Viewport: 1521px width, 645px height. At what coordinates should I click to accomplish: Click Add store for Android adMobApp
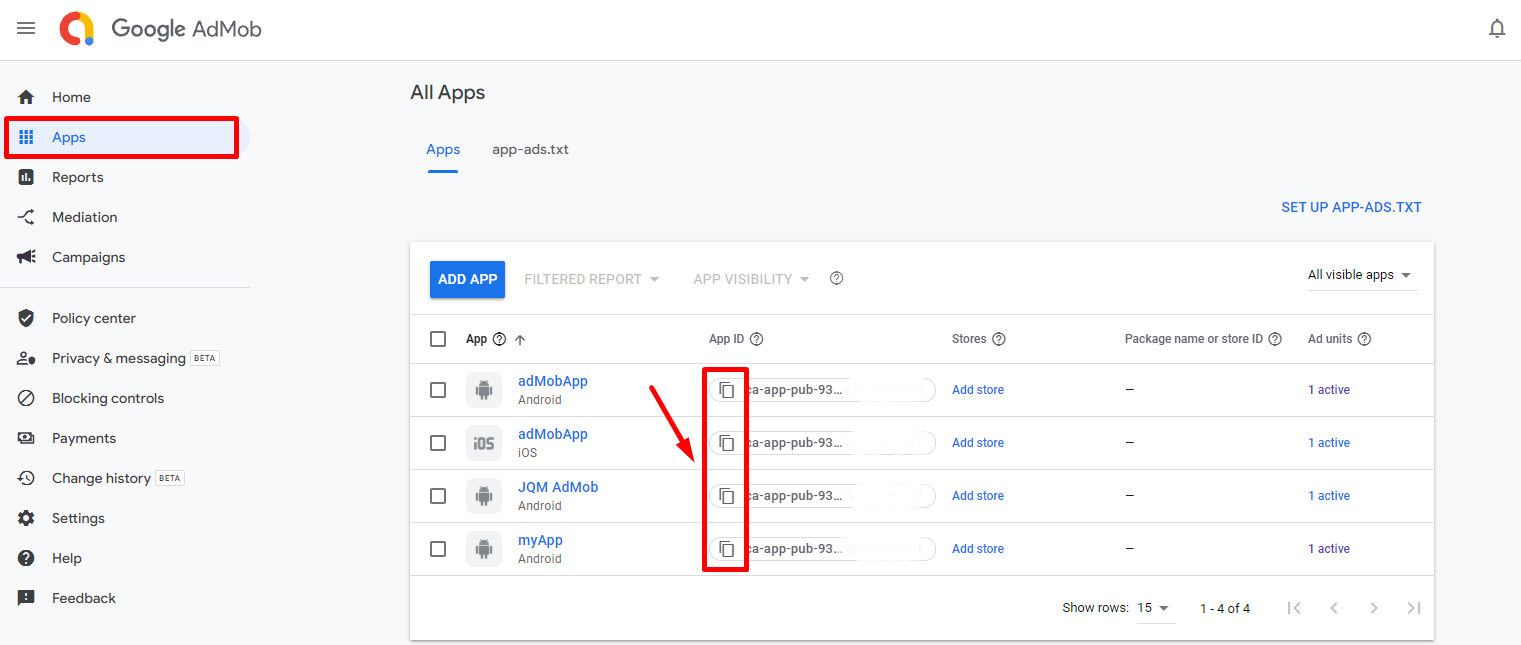978,390
